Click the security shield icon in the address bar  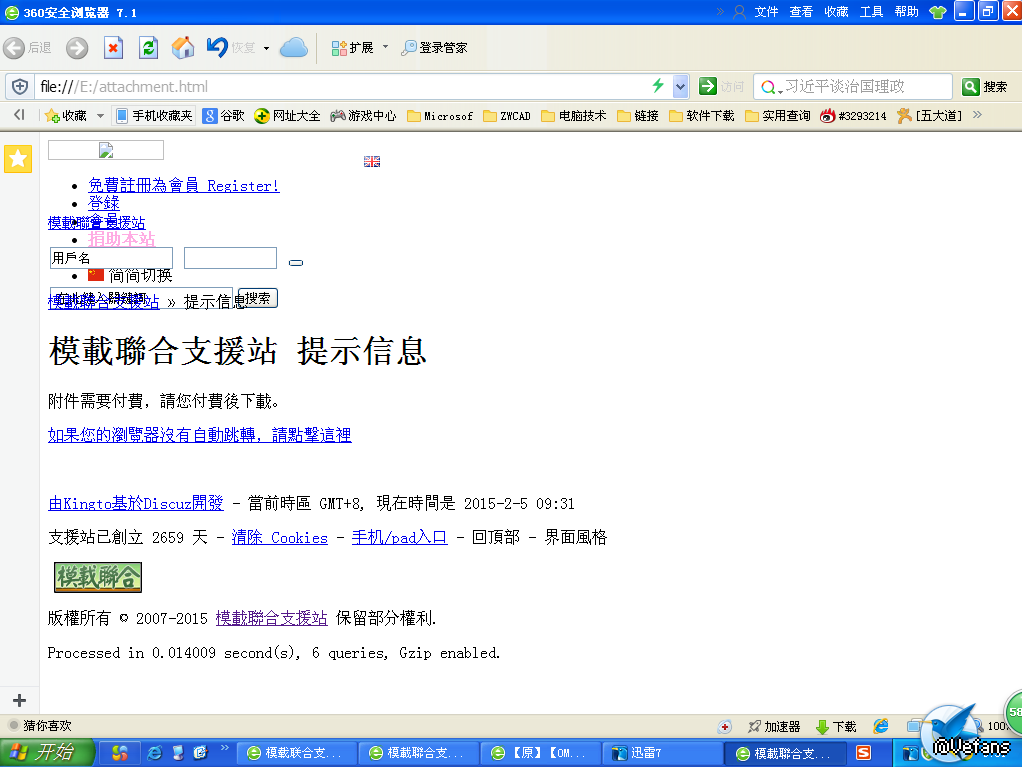point(20,86)
